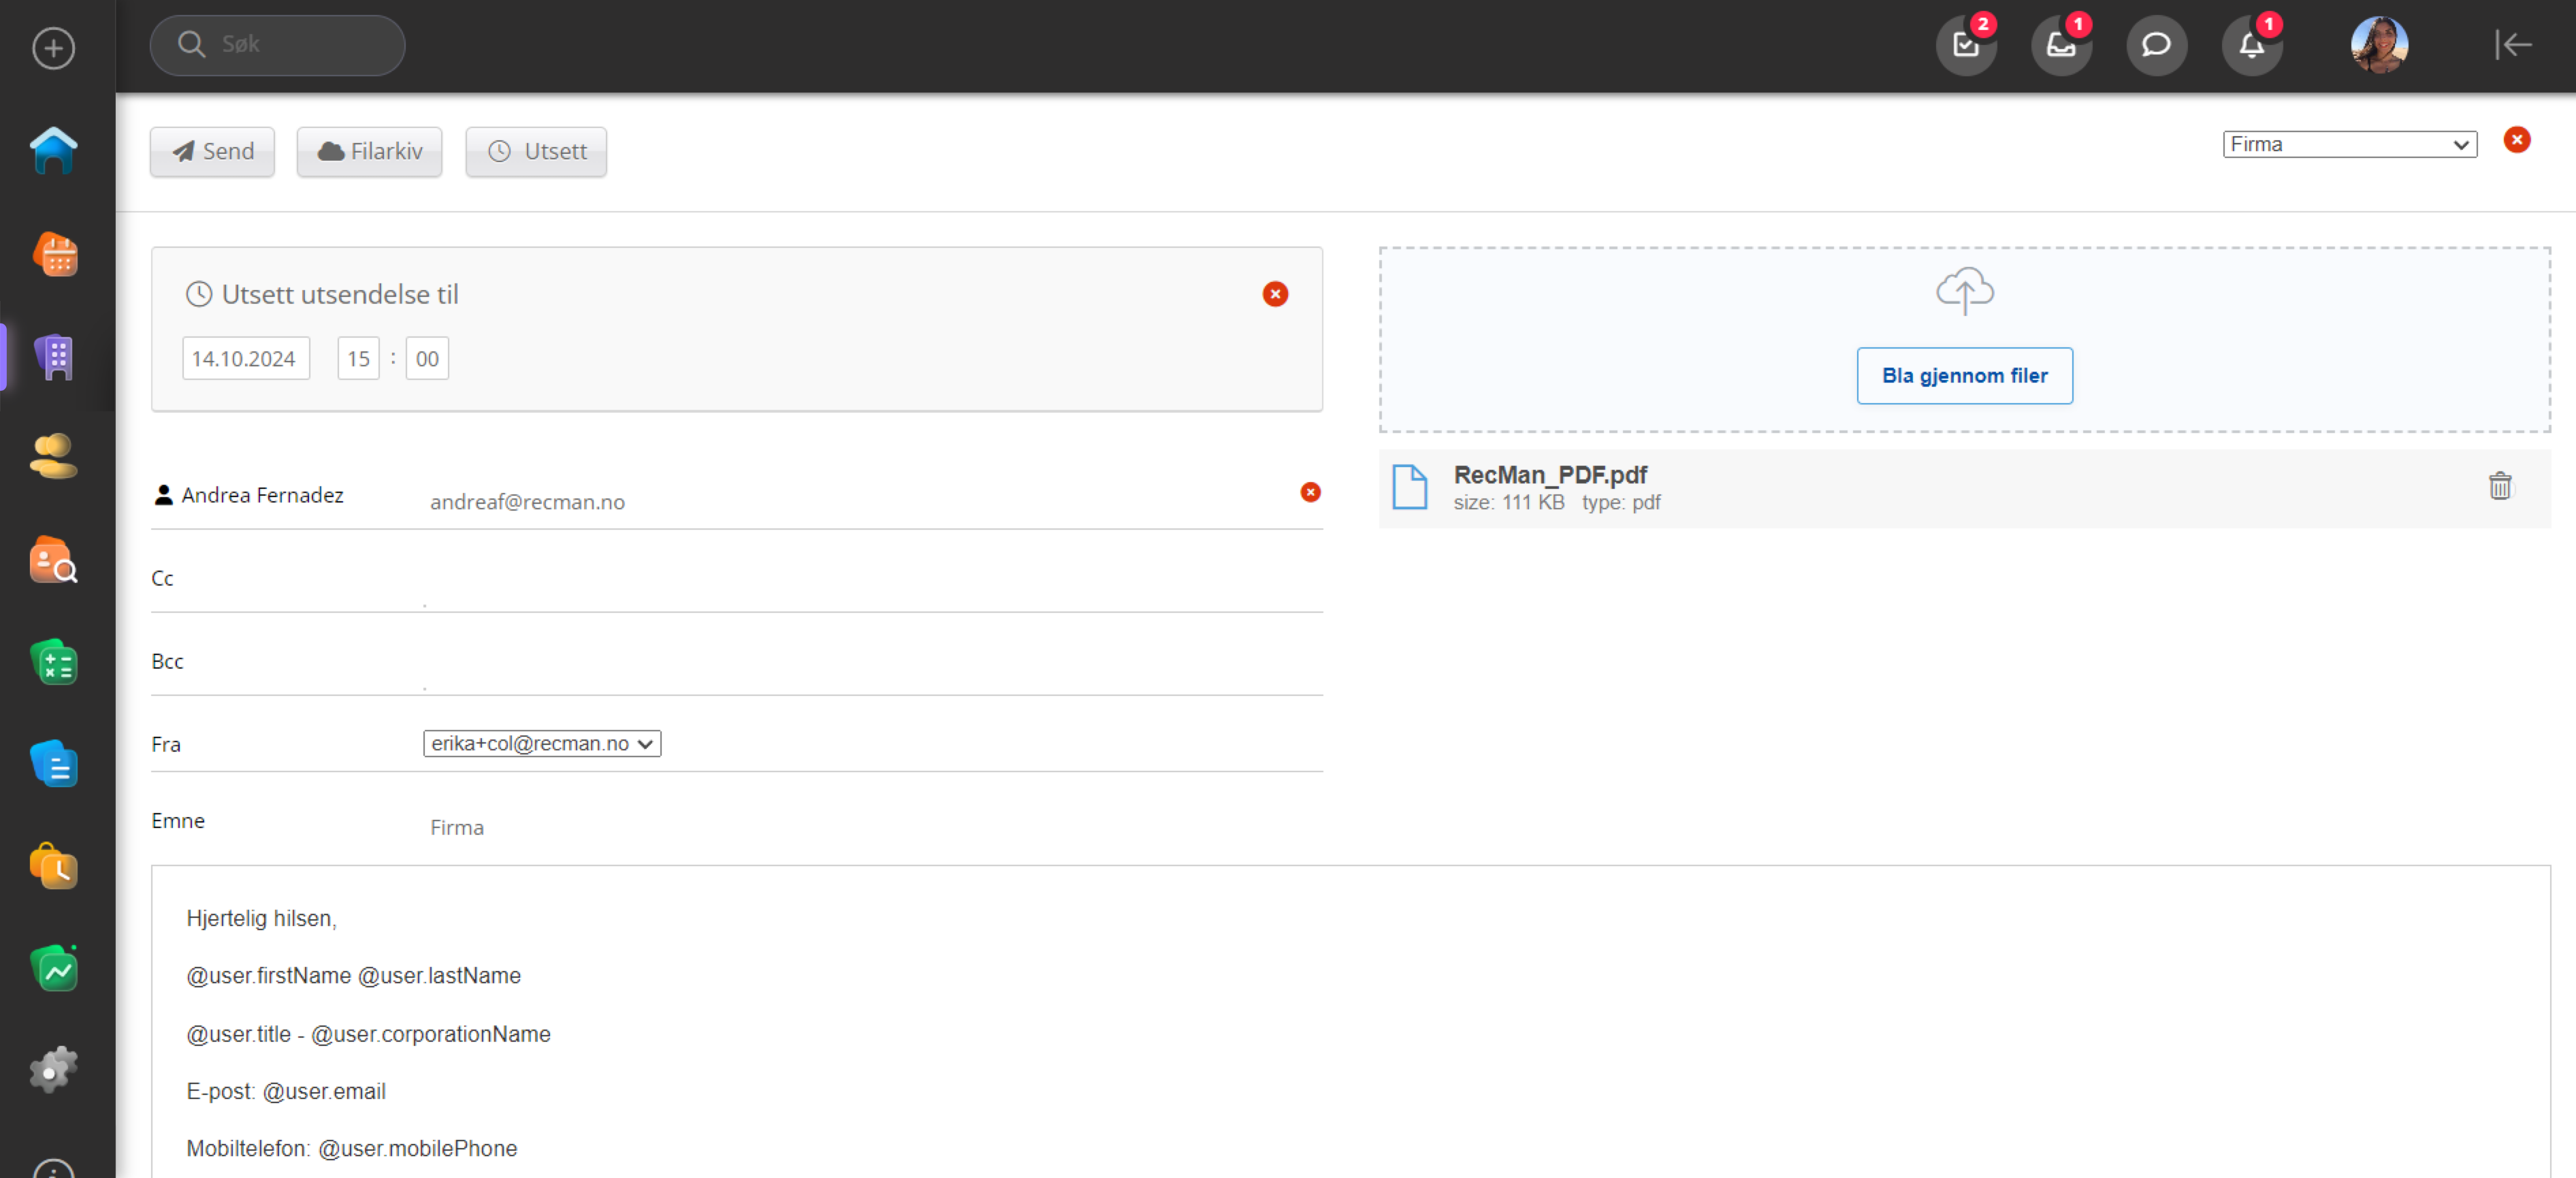Click the Send button
This screenshot has height=1178, width=2576.
click(212, 151)
